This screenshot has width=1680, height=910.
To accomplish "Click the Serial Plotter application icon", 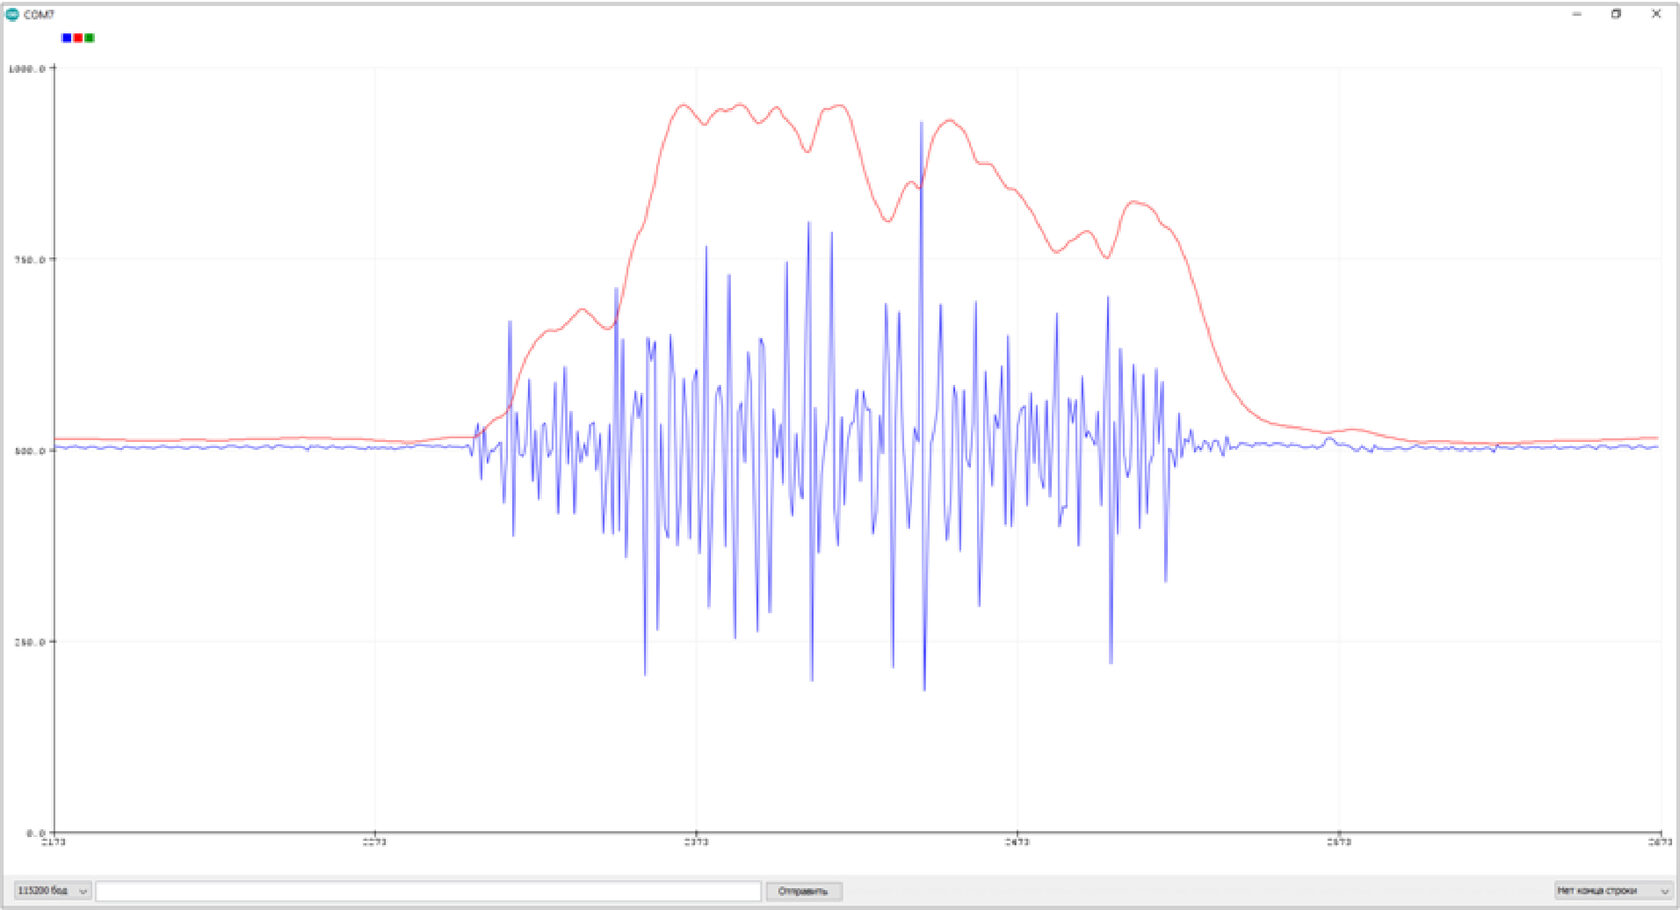I will (x=10, y=15).
